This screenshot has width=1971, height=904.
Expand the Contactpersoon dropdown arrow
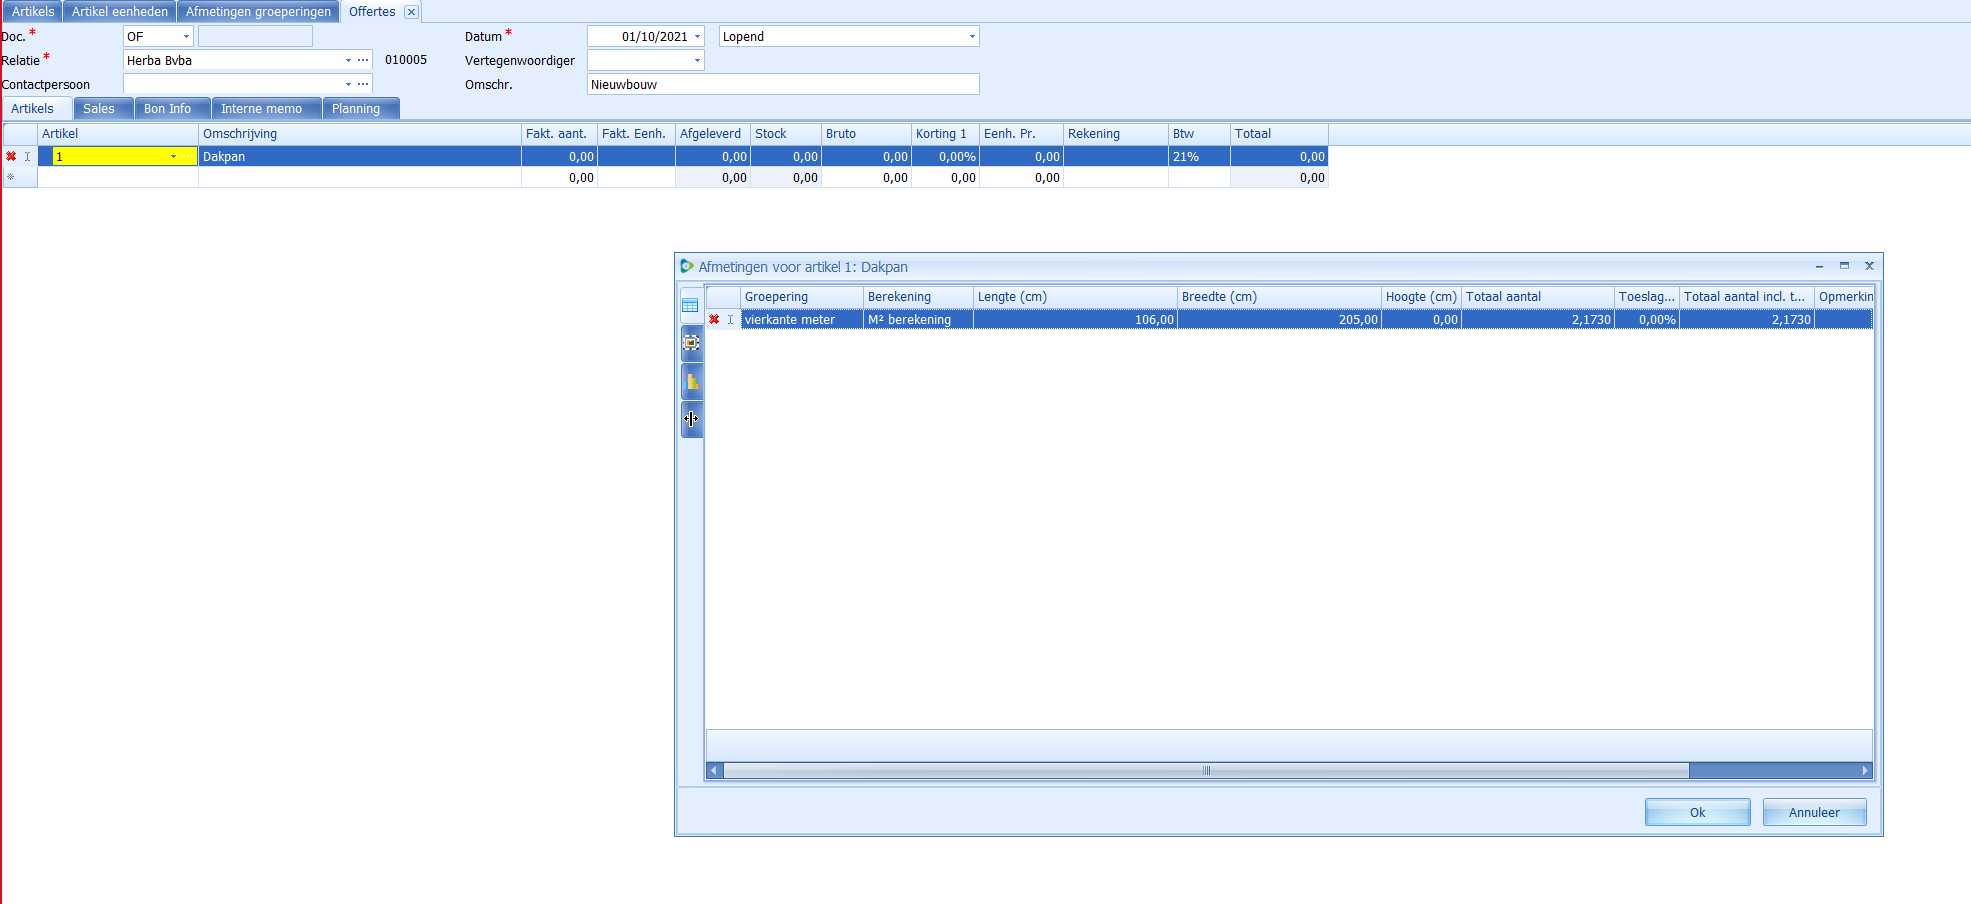[x=348, y=84]
